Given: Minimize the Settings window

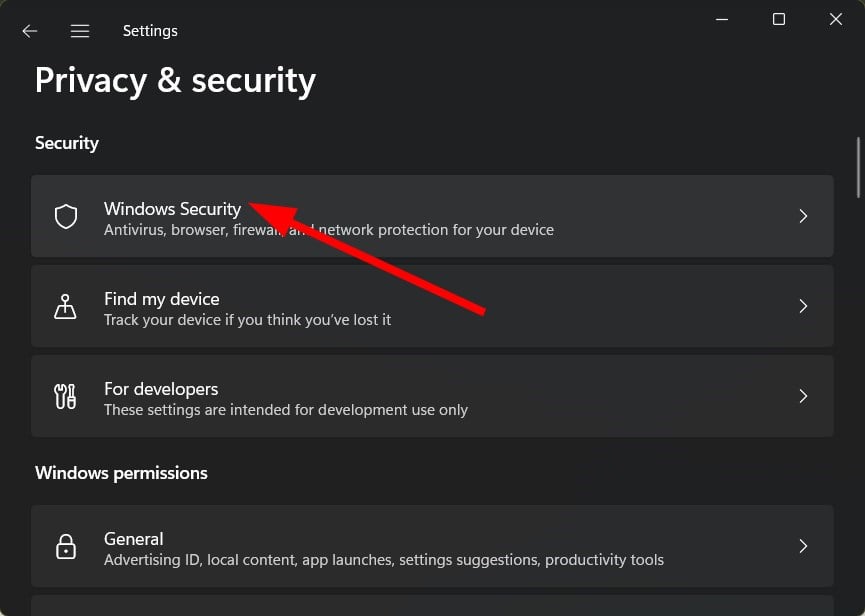Looking at the screenshot, I should pos(722,19).
